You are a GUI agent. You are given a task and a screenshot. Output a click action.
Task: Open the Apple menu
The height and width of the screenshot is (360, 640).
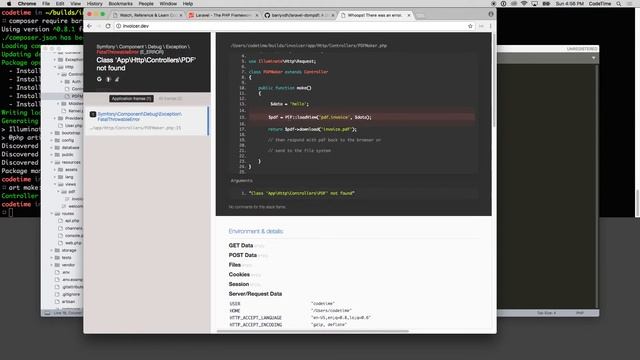pyautogui.click(x=9, y=4)
